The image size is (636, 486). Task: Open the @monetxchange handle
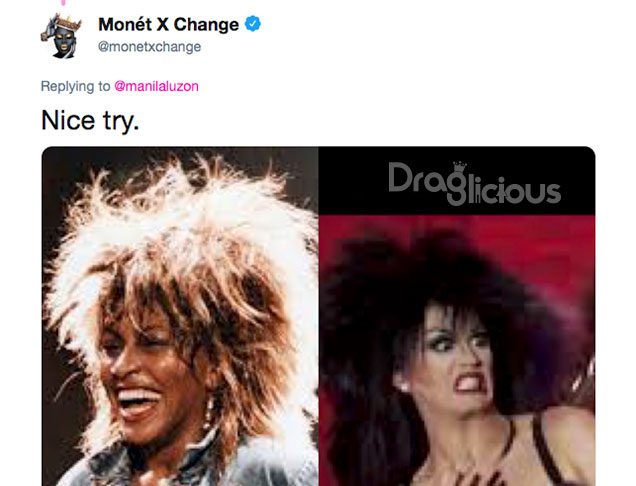tap(149, 47)
